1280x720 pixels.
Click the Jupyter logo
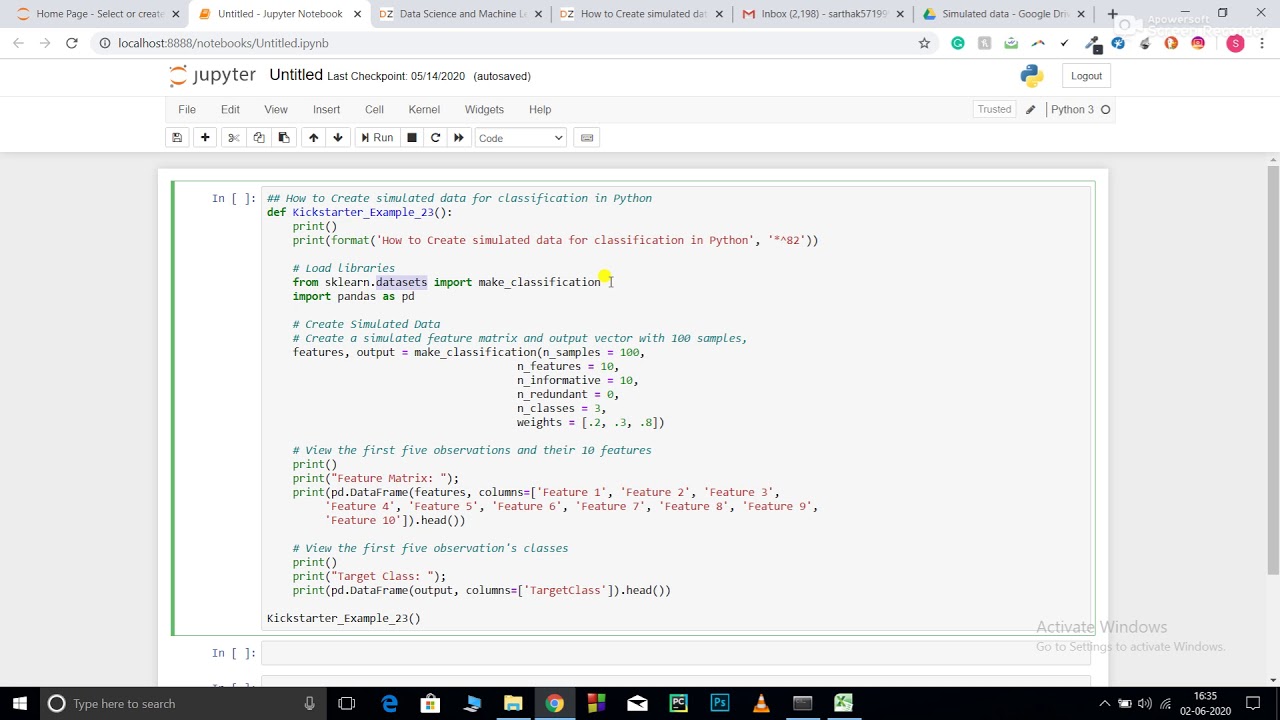pos(213,76)
